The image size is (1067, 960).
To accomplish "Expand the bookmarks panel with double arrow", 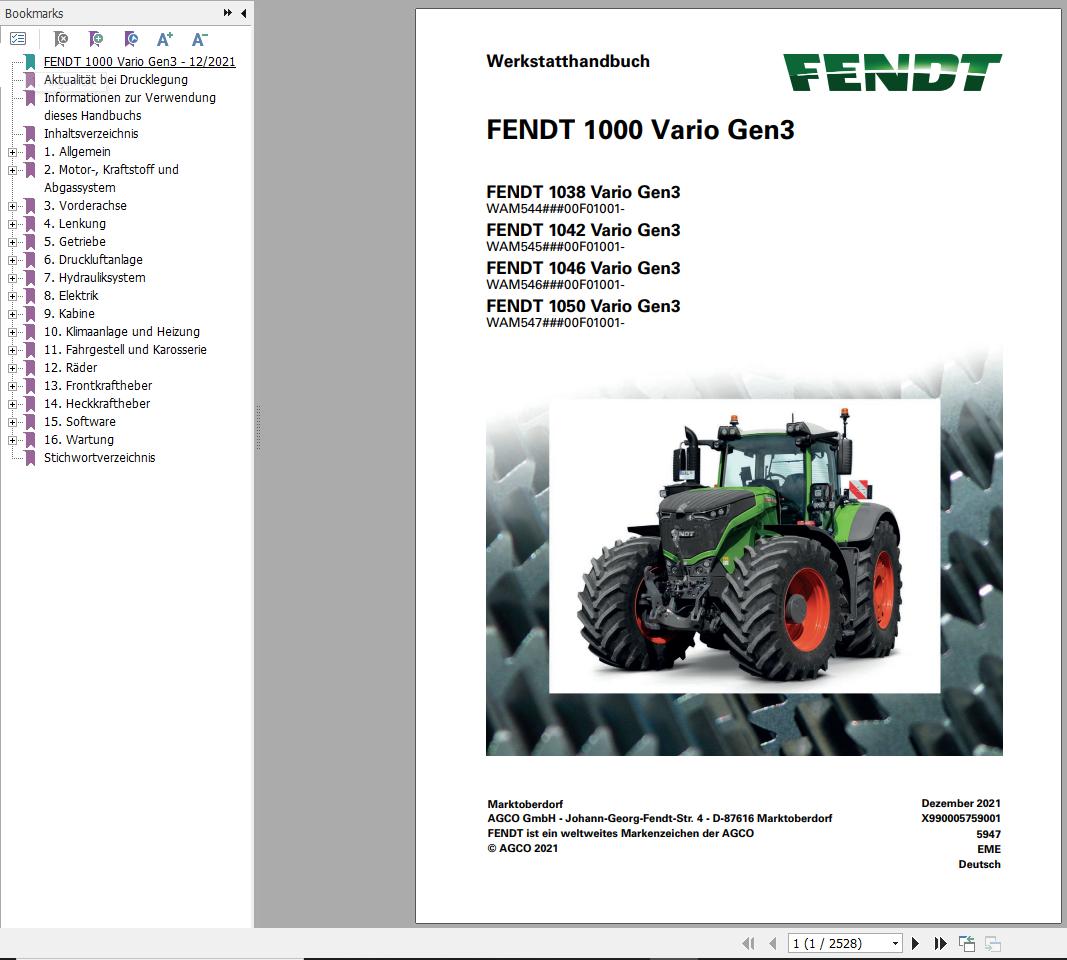I will pyautogui.click(x=227, y=13).
